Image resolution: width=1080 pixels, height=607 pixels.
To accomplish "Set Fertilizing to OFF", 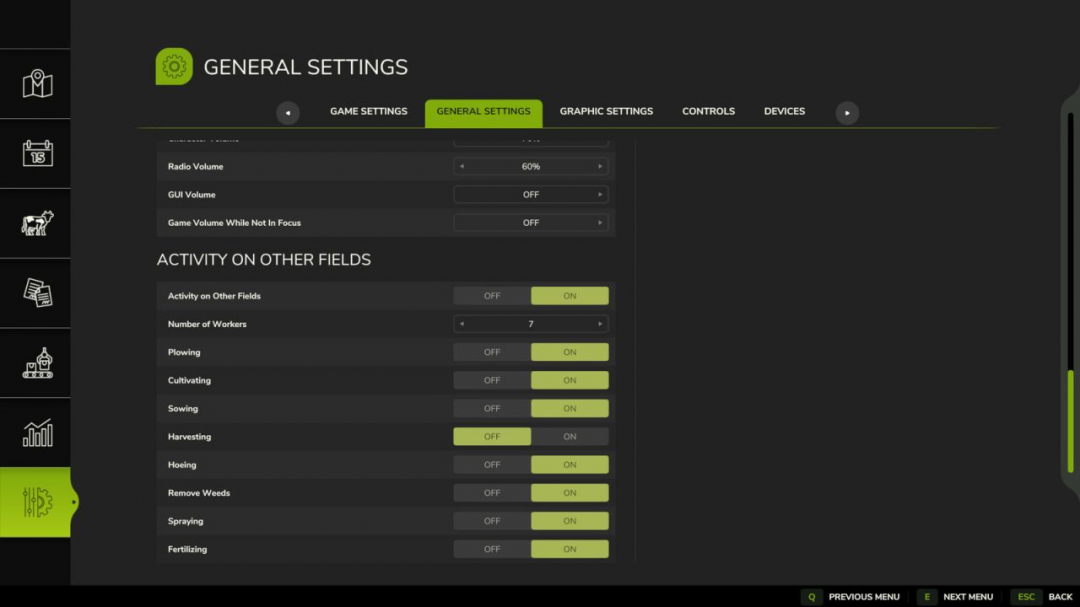I will [x=492, y=549].
